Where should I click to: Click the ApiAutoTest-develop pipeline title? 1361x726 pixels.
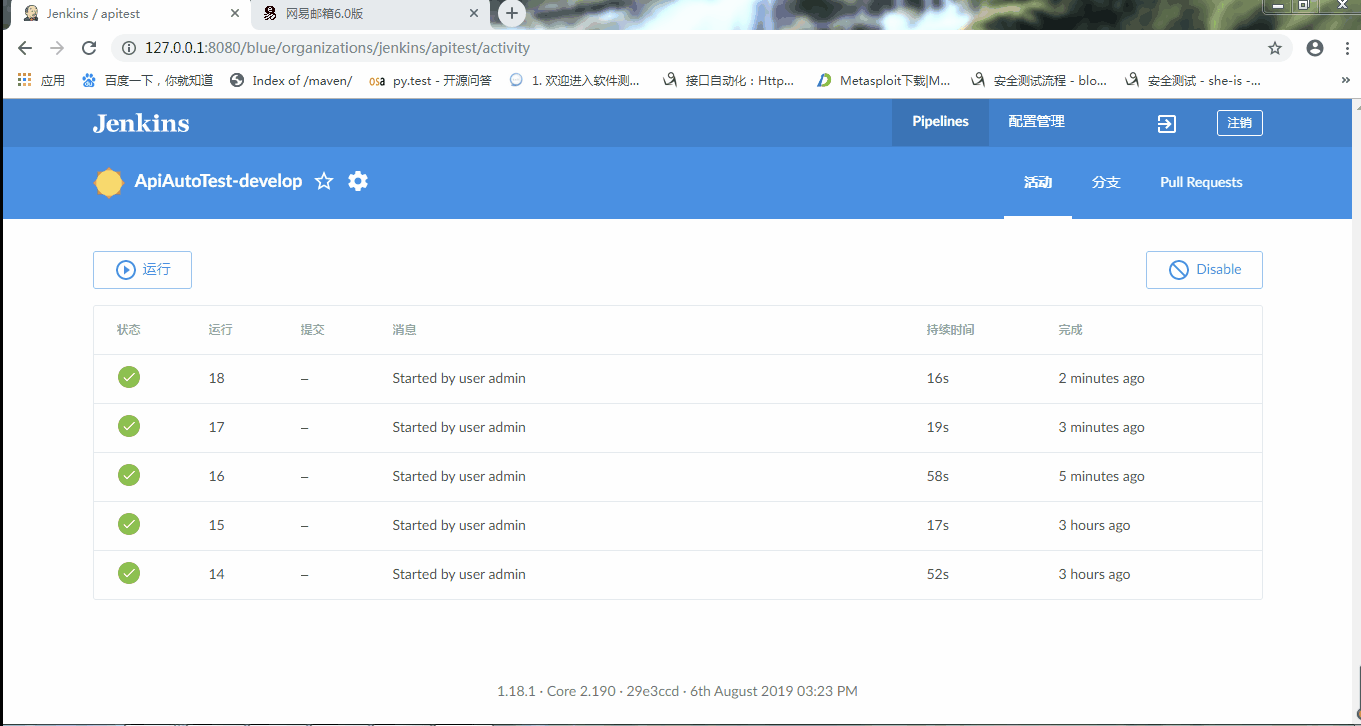tap(218, 181)
